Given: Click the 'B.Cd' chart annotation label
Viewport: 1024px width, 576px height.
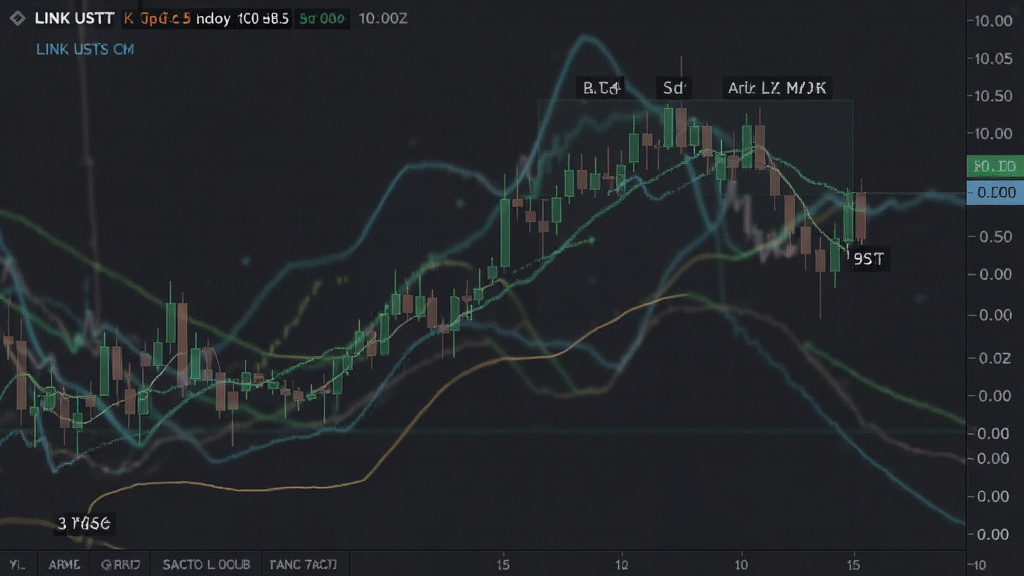Looking at the screenshot, I should (x=601, y=88).
